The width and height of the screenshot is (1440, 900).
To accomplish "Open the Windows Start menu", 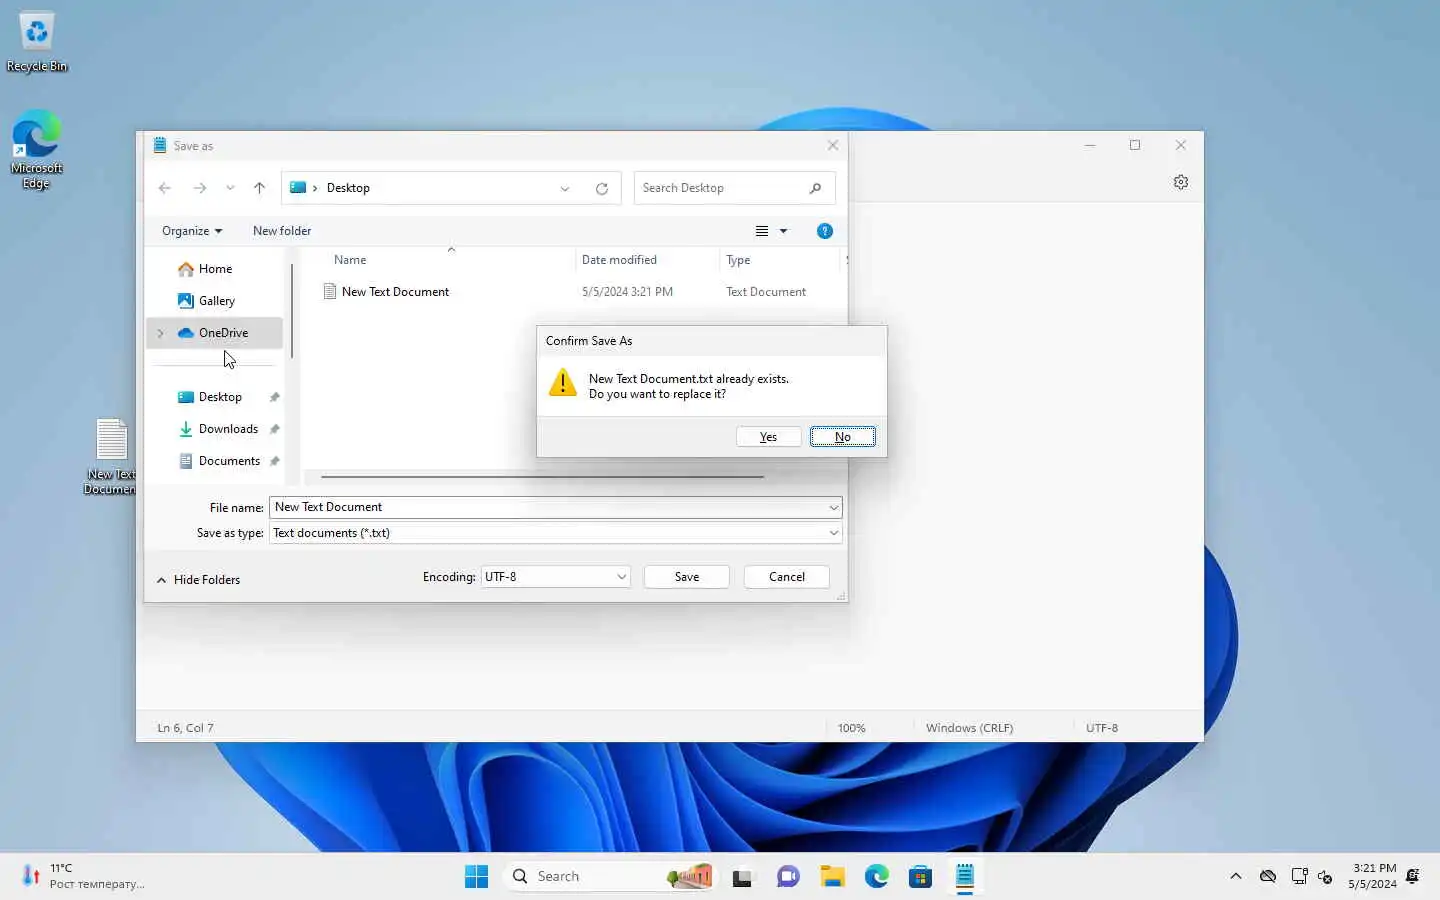I will 476,877.
